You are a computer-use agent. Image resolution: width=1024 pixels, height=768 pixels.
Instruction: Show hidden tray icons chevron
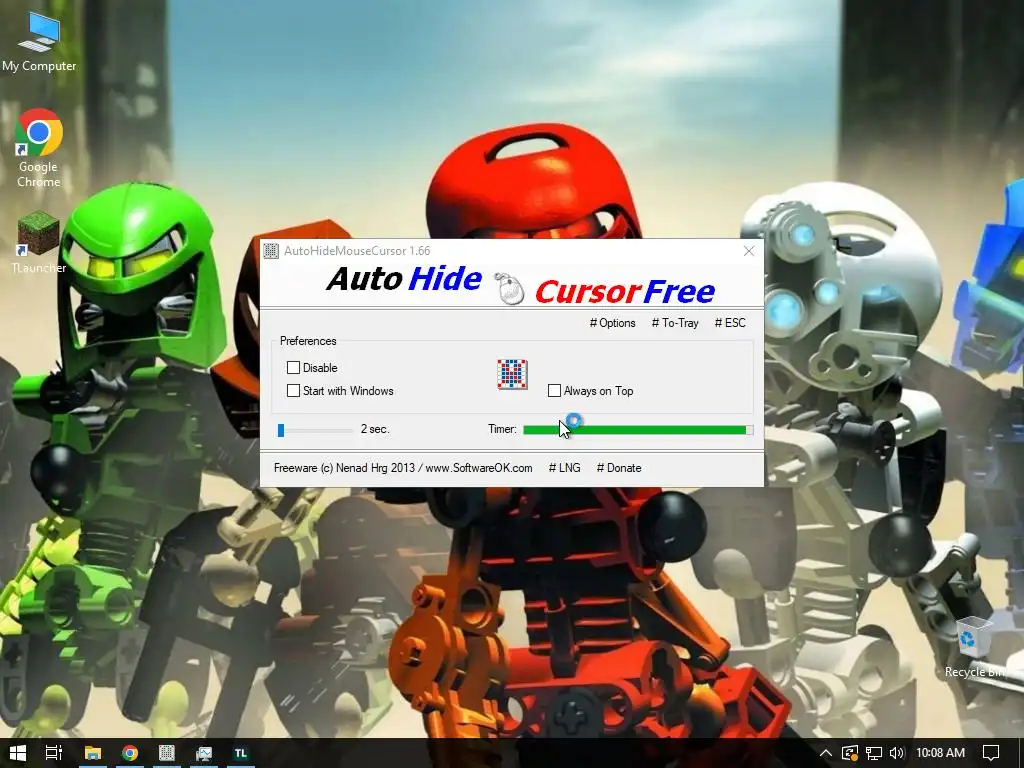pos(825,753)
